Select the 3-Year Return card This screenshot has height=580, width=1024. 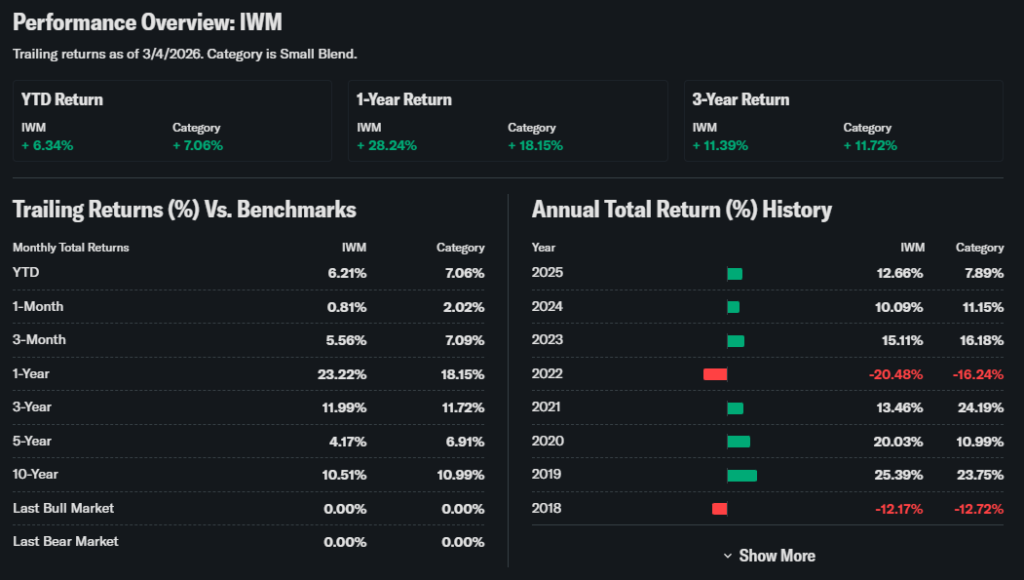click(843, 121)
